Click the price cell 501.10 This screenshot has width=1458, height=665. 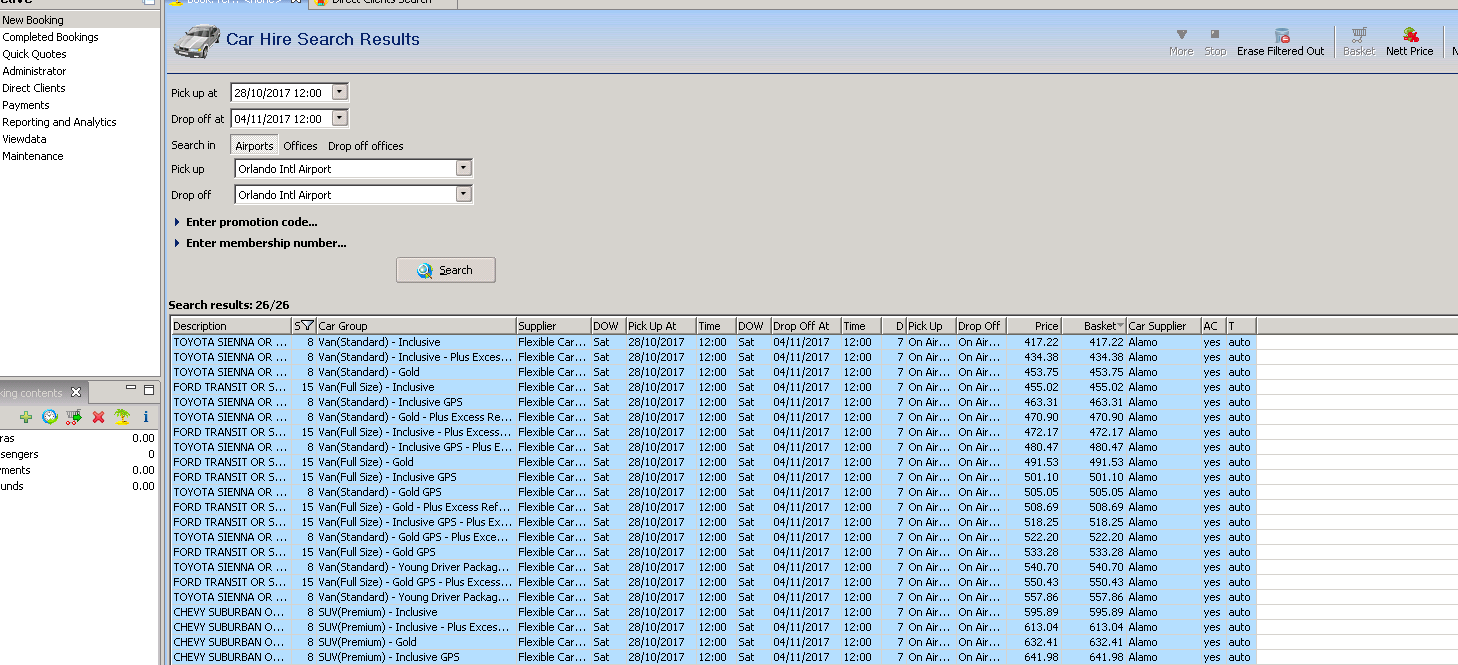[x=1034, y=477]
